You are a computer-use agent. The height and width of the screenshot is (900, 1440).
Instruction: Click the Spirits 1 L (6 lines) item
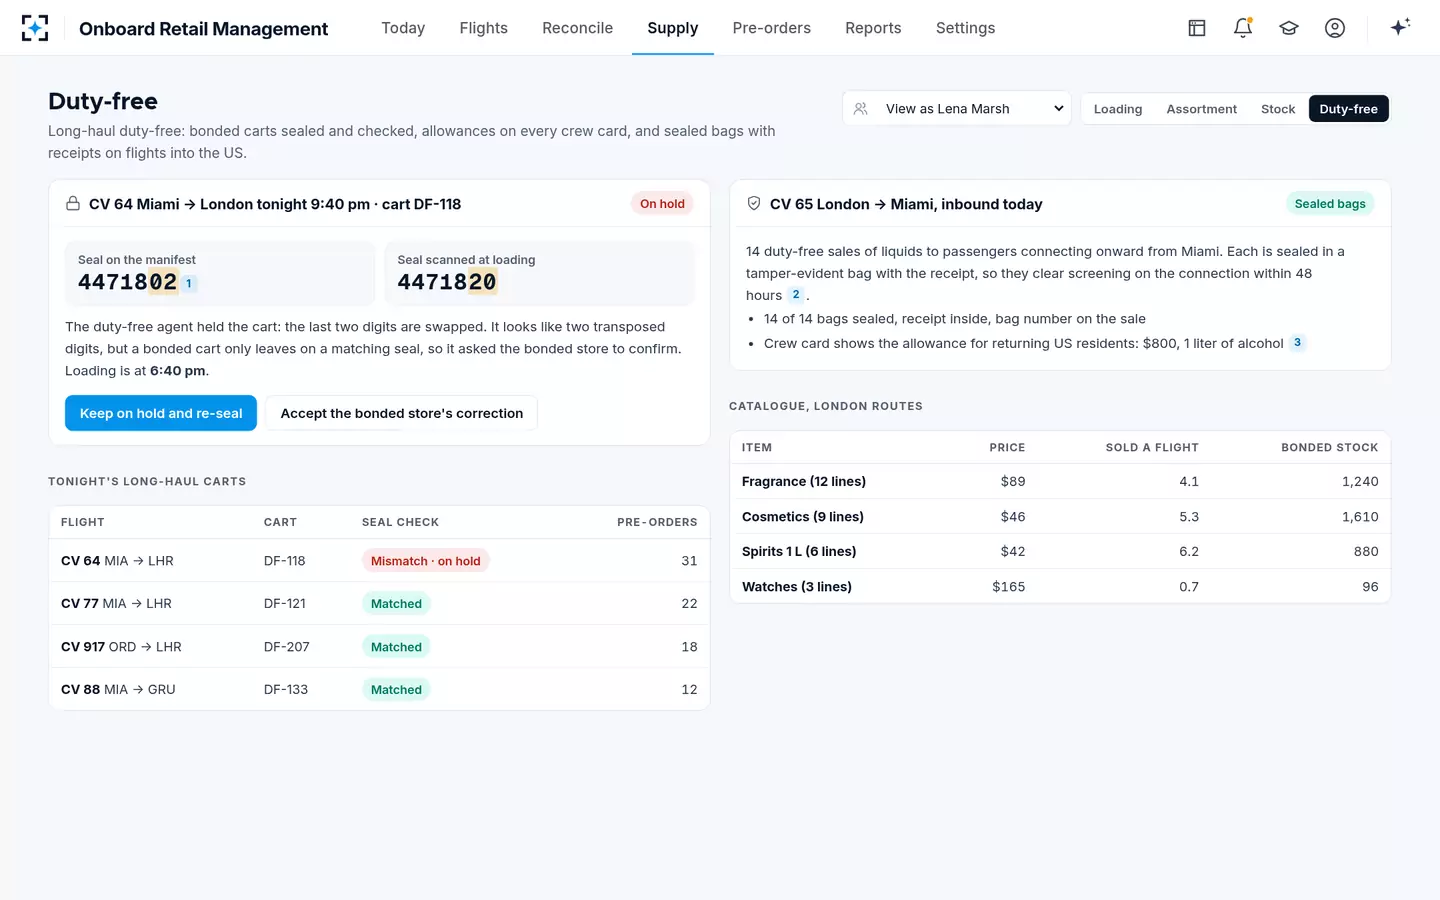tap(799, 551)
